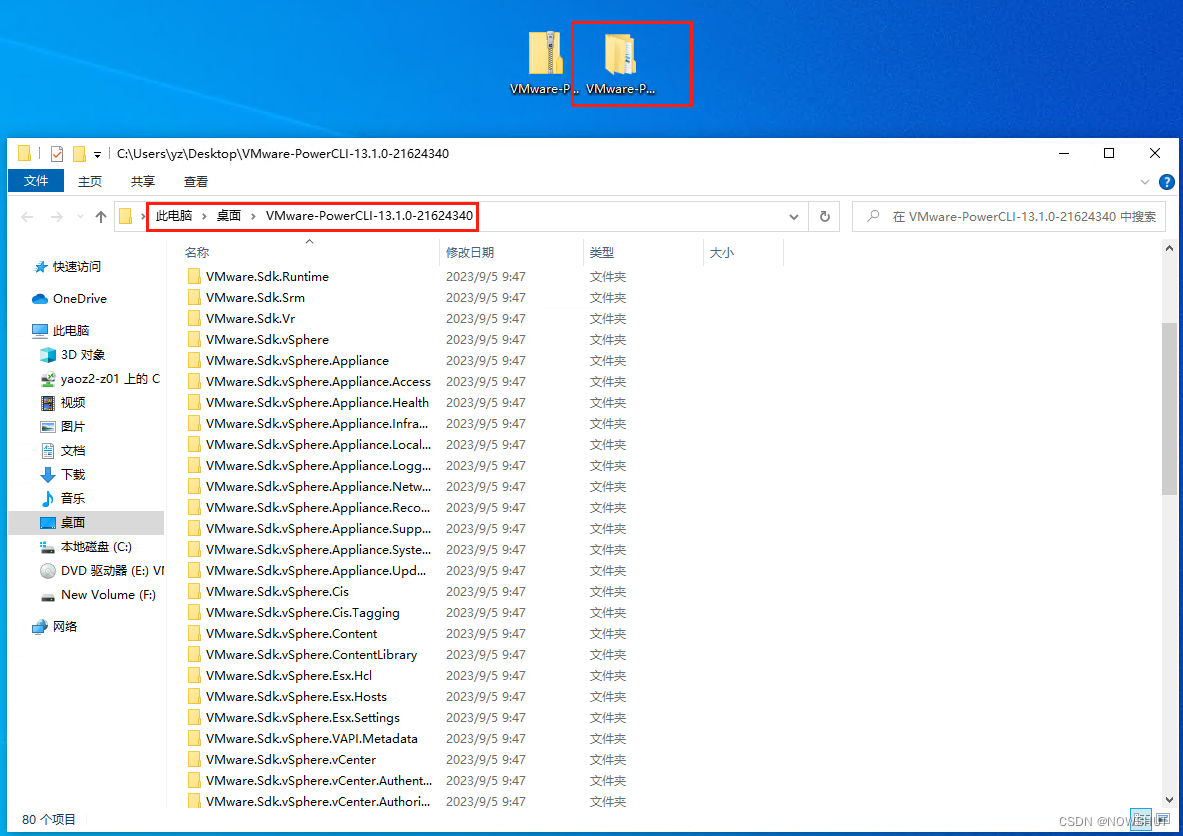
Task: Select the VMware.Sdk.Runtime folder
Action: [x=267, y=277]
